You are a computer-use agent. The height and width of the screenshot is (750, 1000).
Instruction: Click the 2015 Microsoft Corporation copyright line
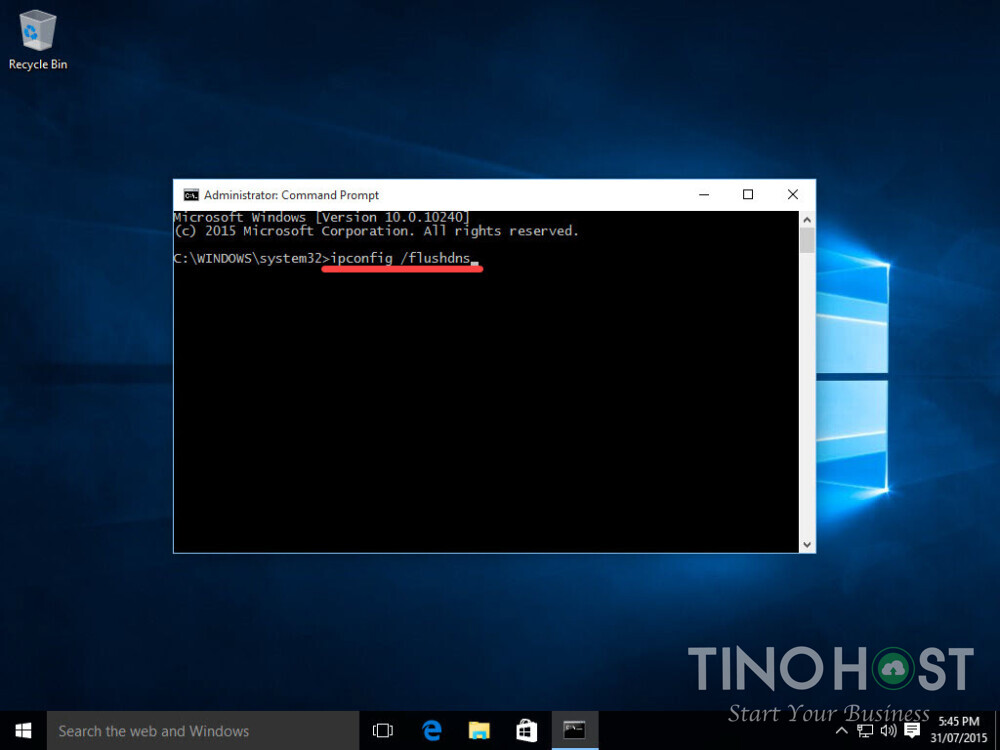point(376,231)
